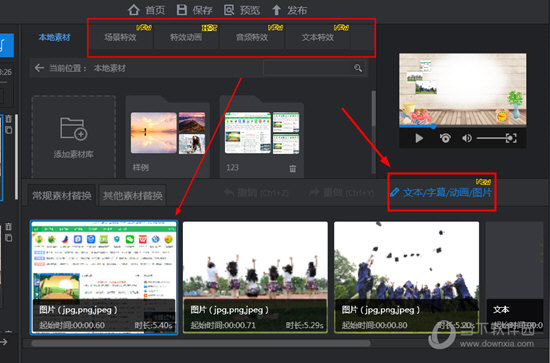Select image slot starting at 00:00.80
550x363 pixels.
(x=407, y=277)
